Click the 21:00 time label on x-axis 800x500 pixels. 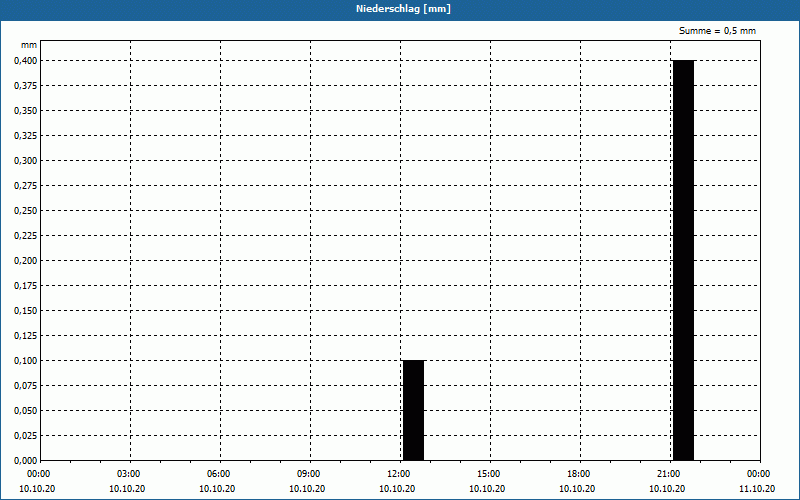[670, 474]
